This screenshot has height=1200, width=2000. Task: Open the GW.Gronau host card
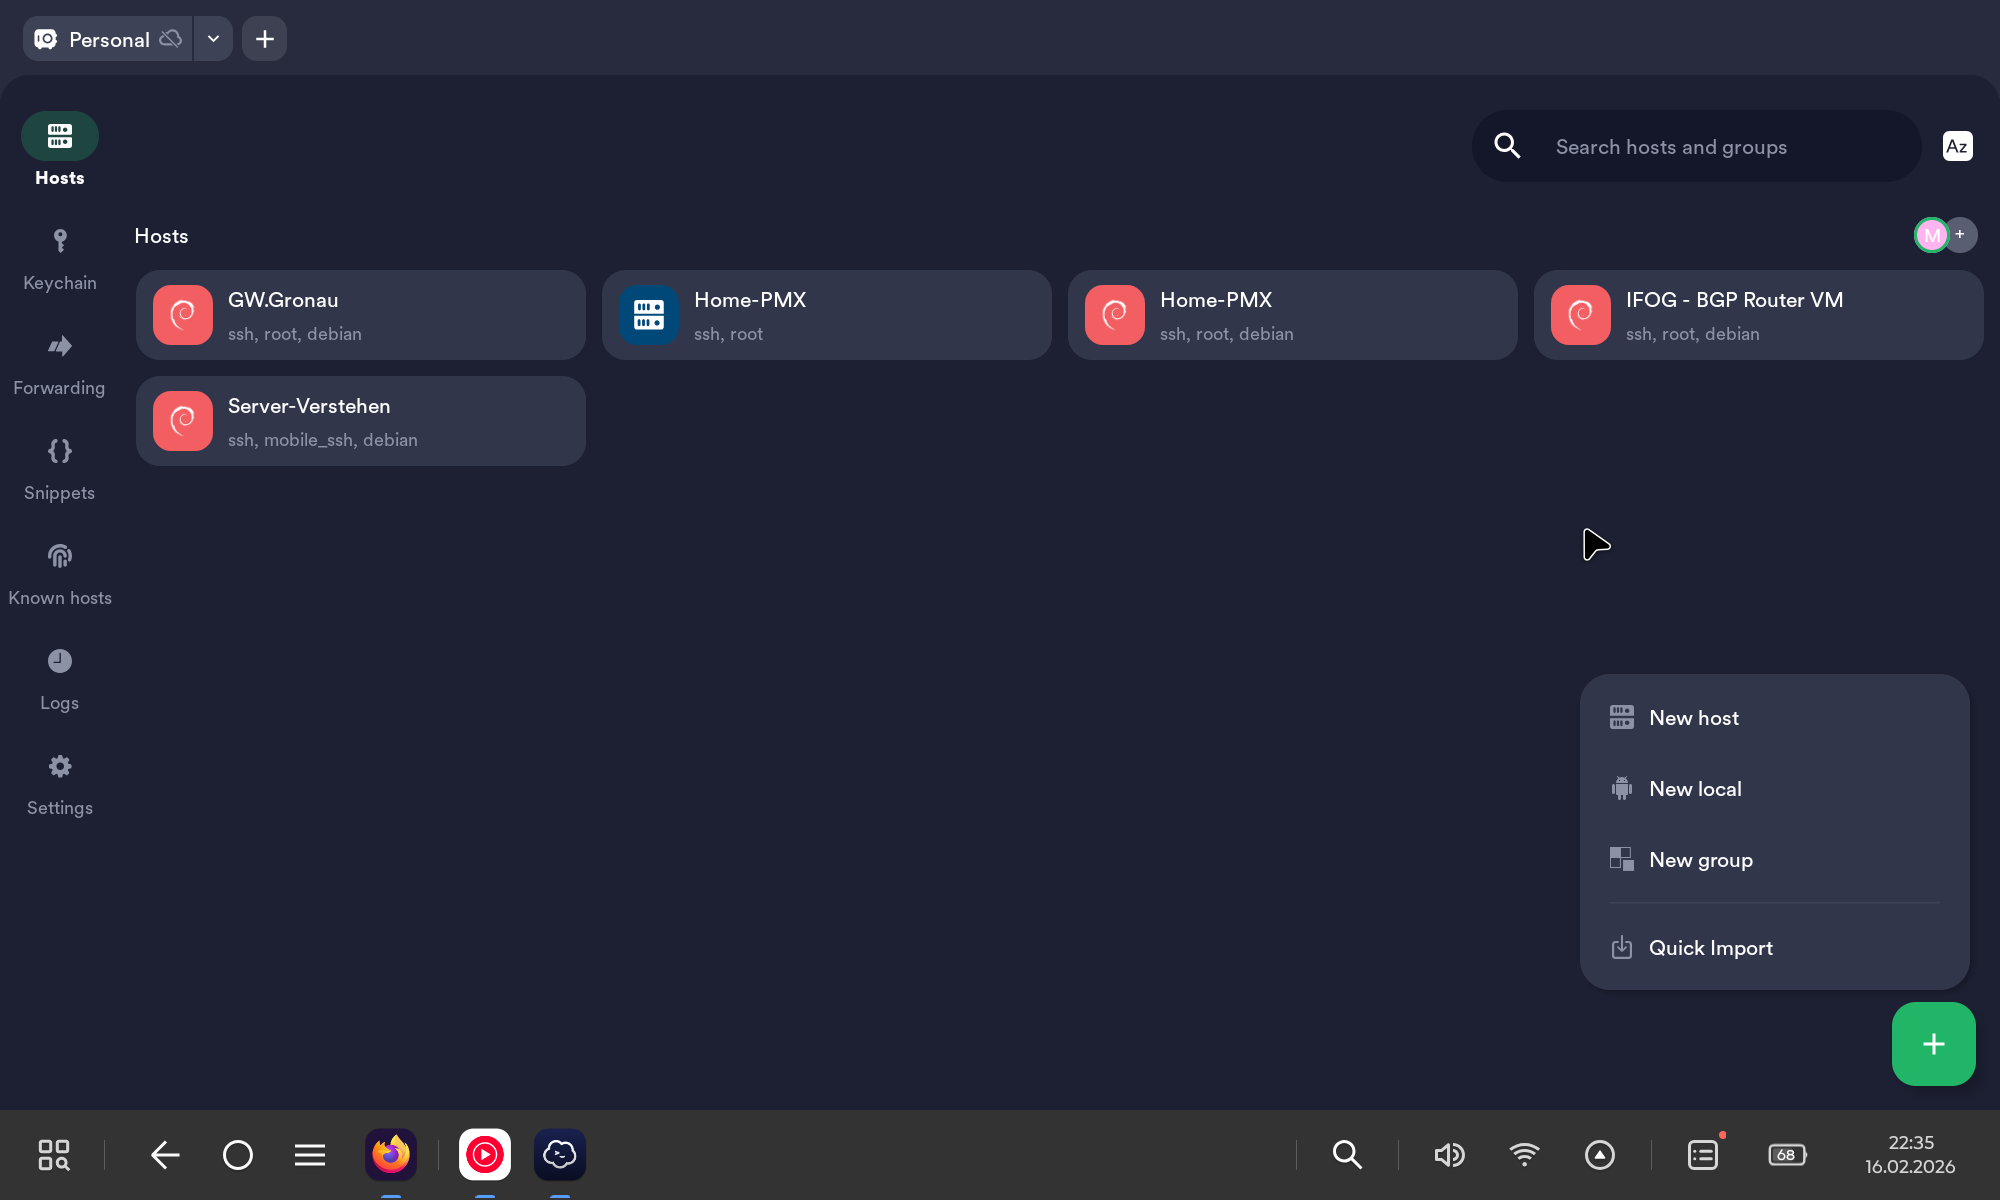click(x=360, y=315)
